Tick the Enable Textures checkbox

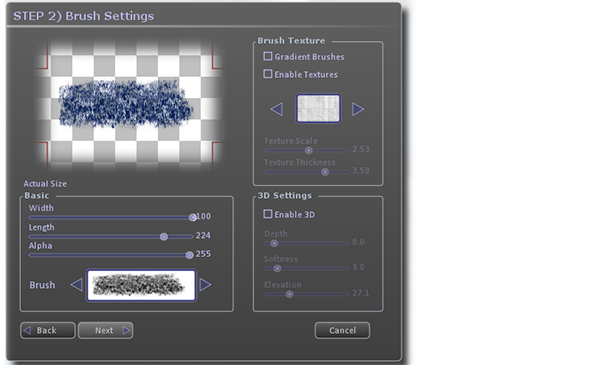coord(268,73)
